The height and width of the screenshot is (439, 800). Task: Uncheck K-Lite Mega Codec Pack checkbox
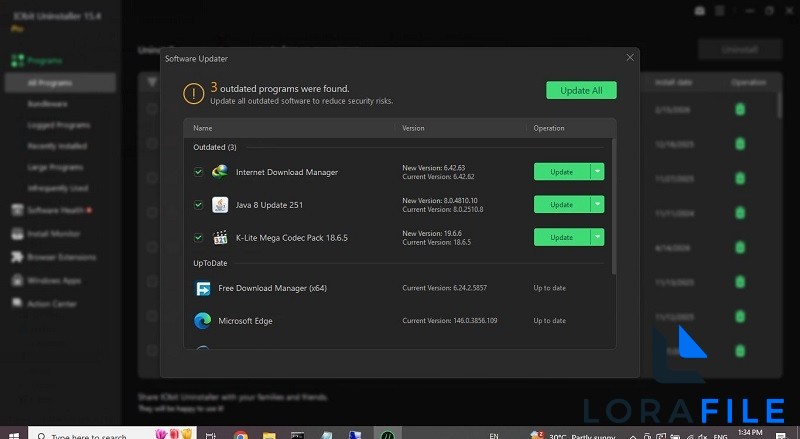(198, 237)
